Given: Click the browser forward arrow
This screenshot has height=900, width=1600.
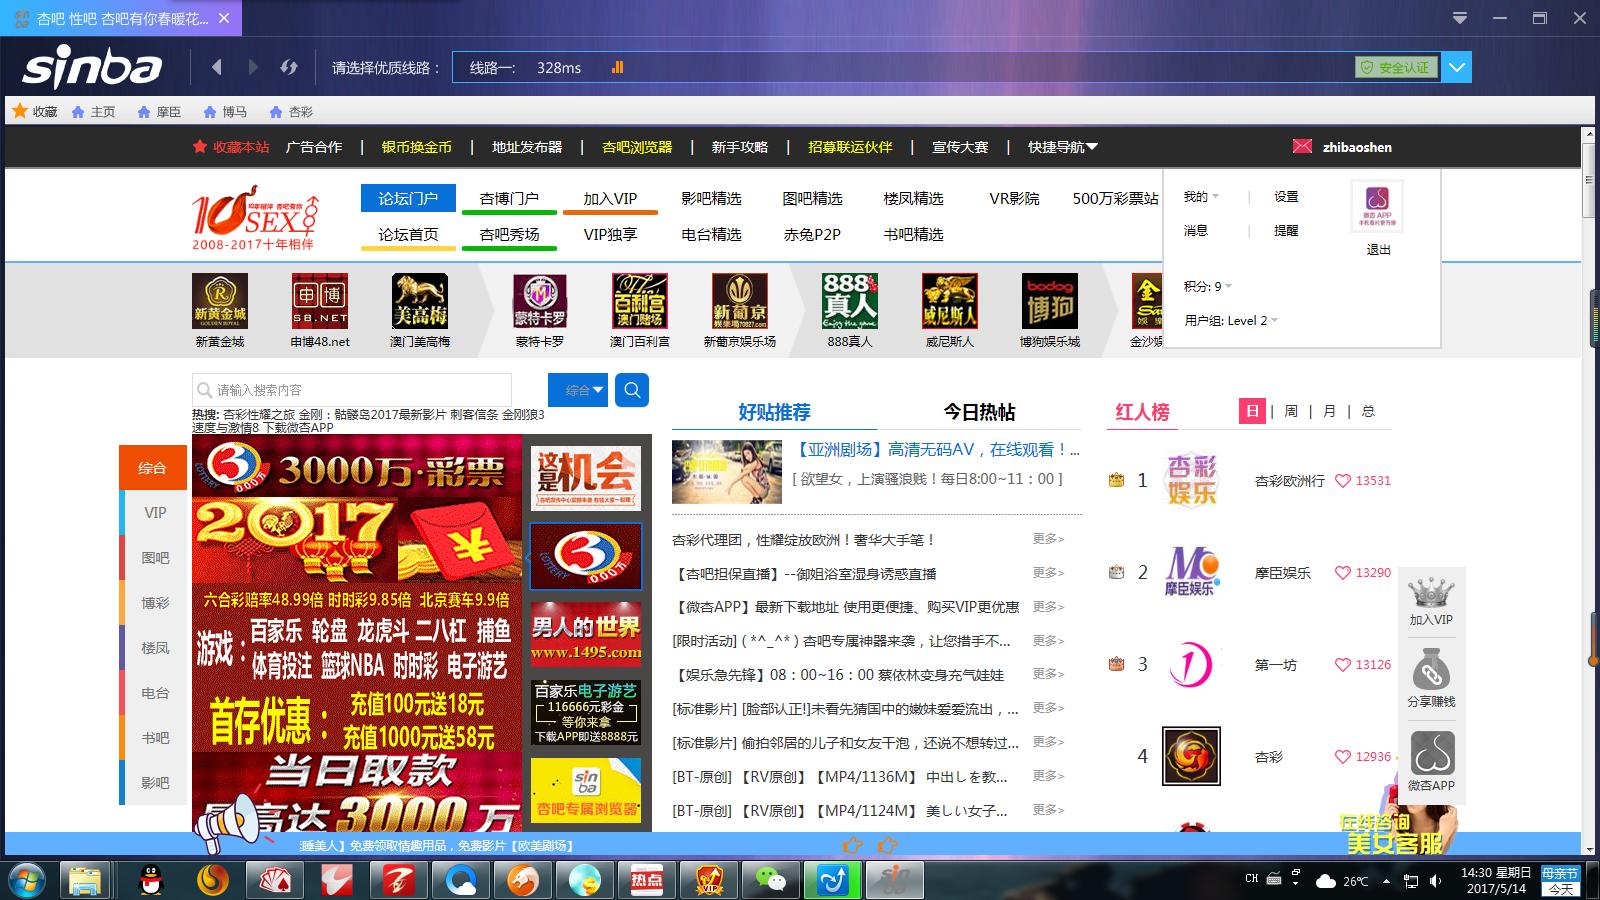Looking at the screenshot, I should pyautogui.click(x=253, y=67).
